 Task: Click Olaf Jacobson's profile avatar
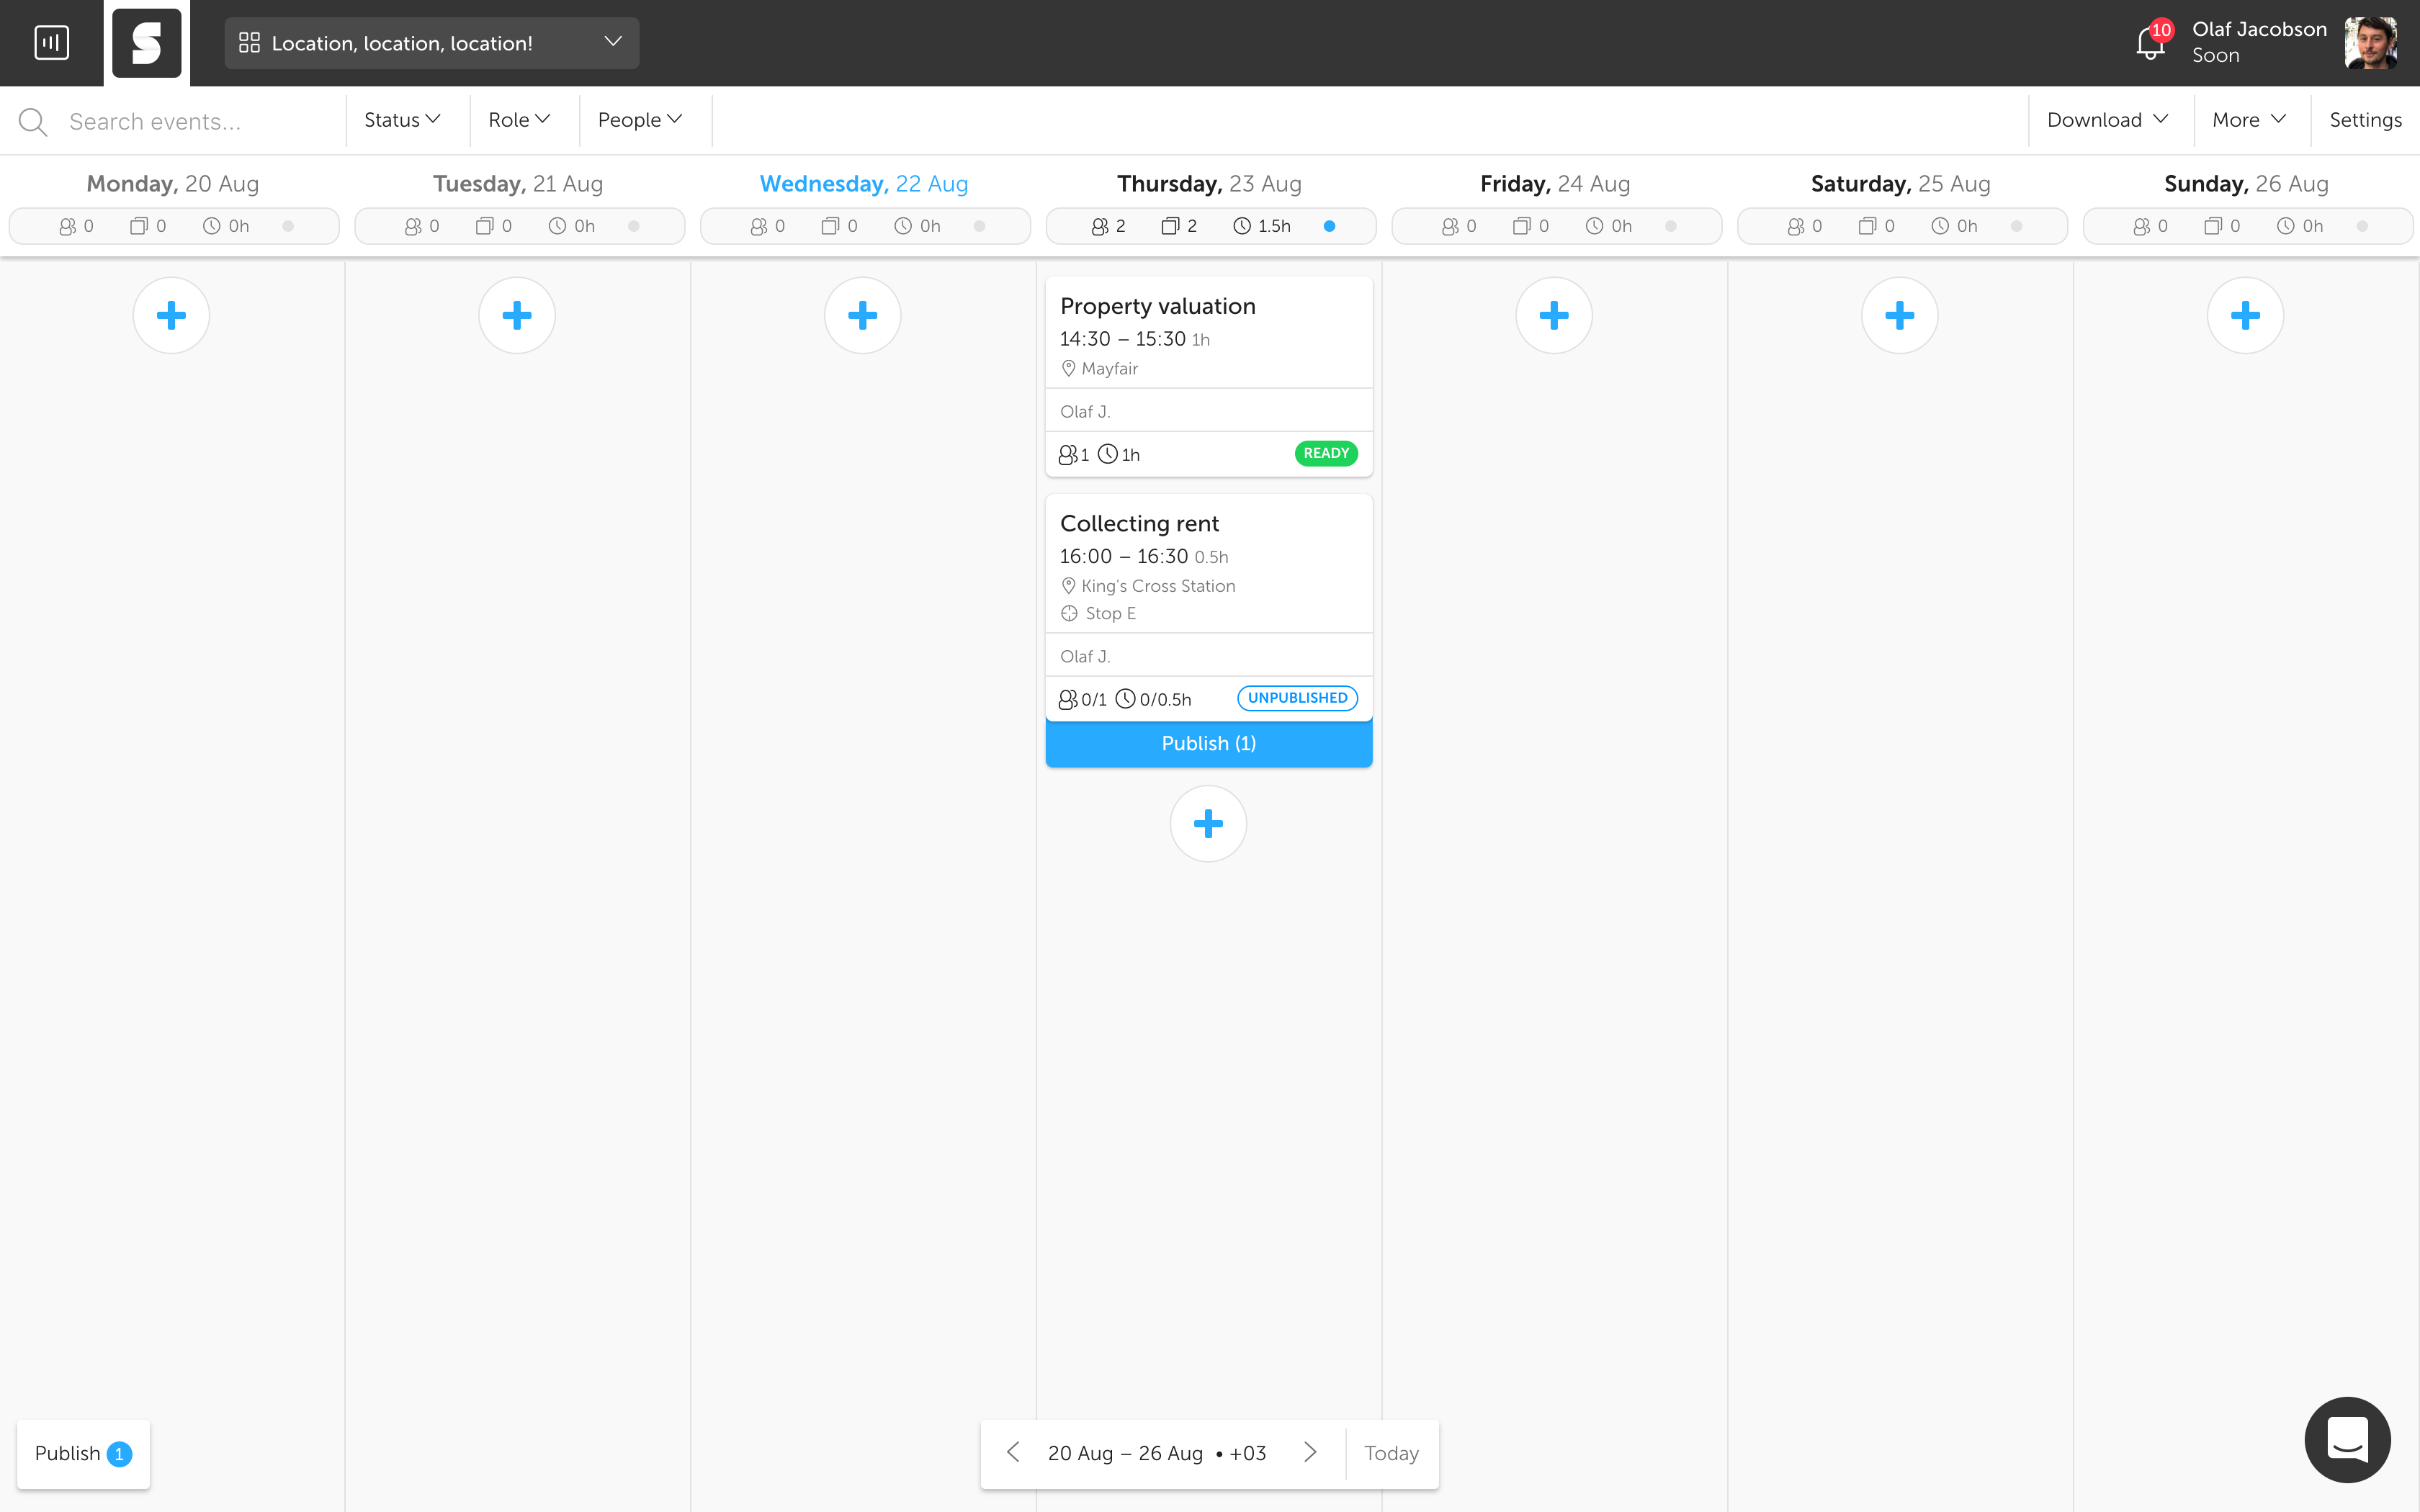(x=2370, y=43)
